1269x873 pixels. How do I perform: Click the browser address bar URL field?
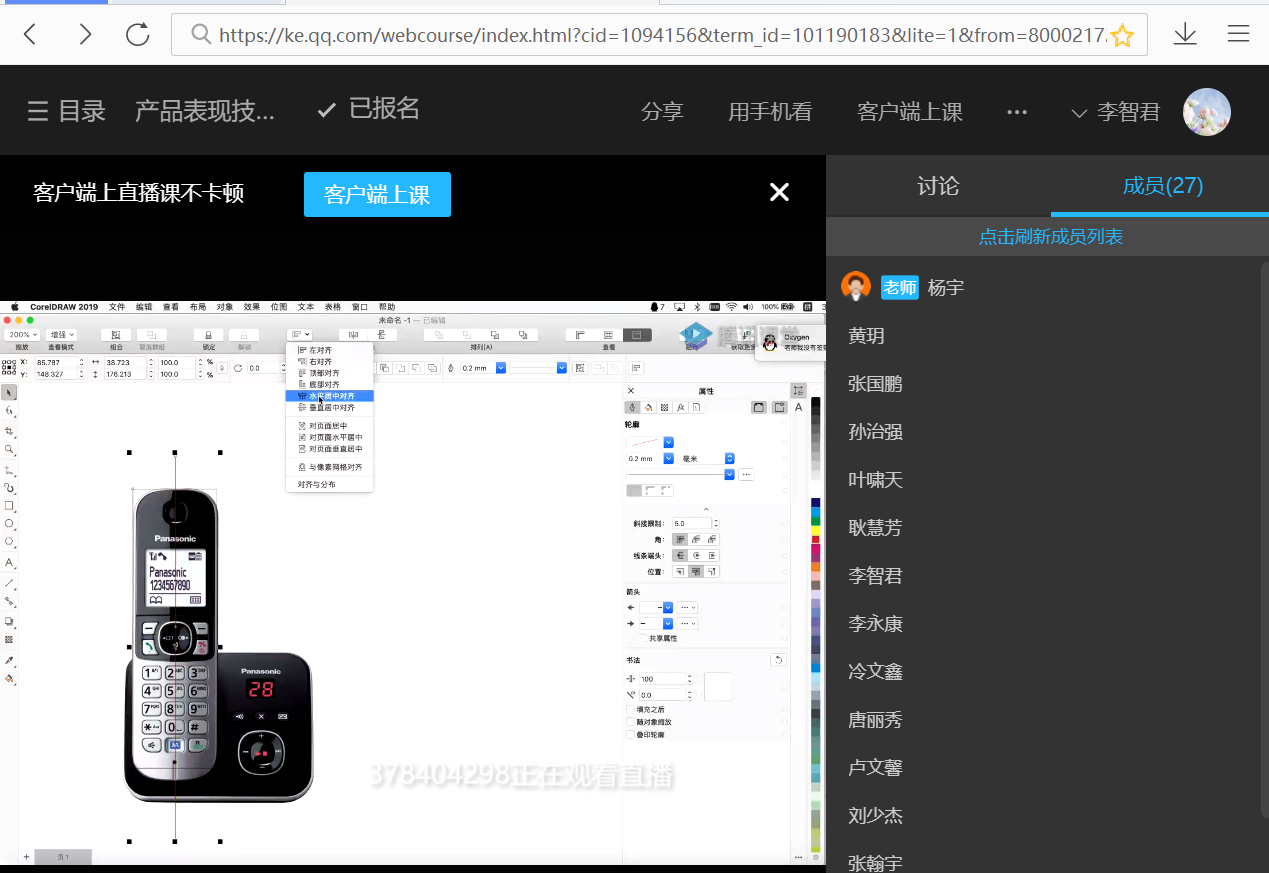[x=660, y=35]
